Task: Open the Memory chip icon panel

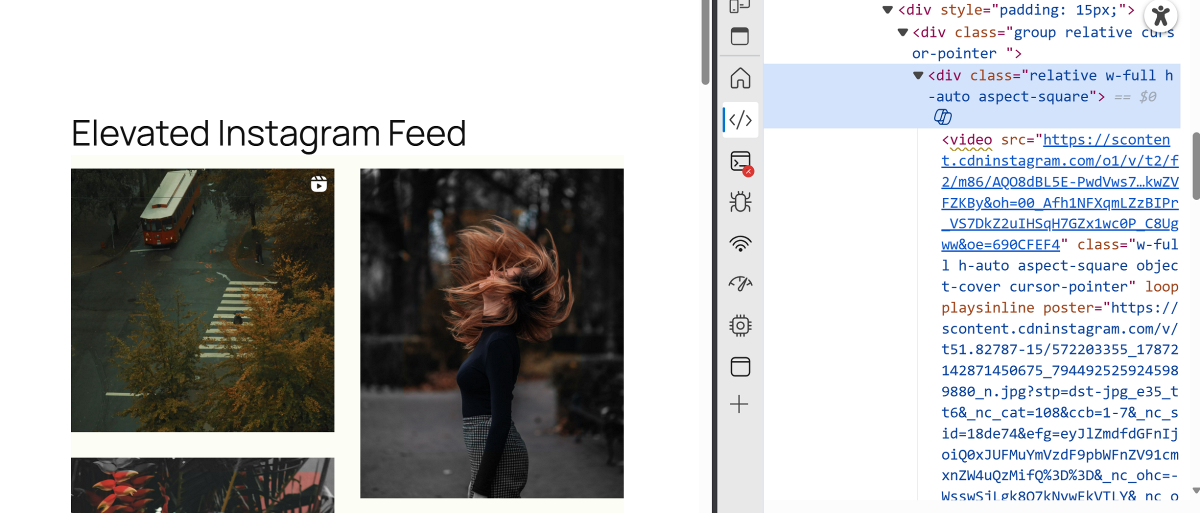Action: [x=740, y=325]
